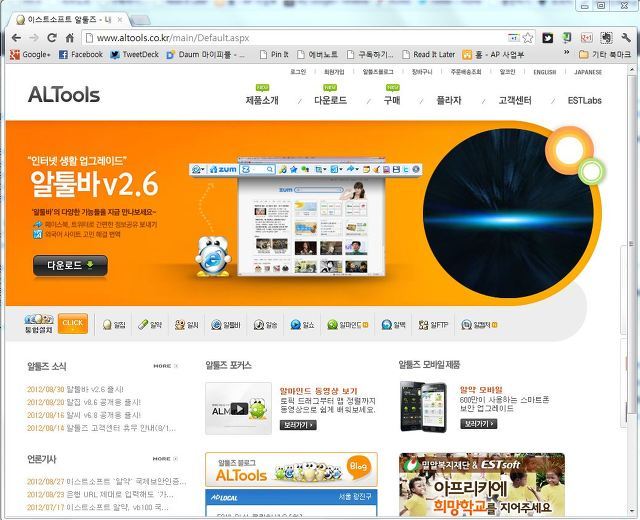Open the 알캡처 product icon
The height and width of the screenshot is (520, 640).
[x=479, y=325]
